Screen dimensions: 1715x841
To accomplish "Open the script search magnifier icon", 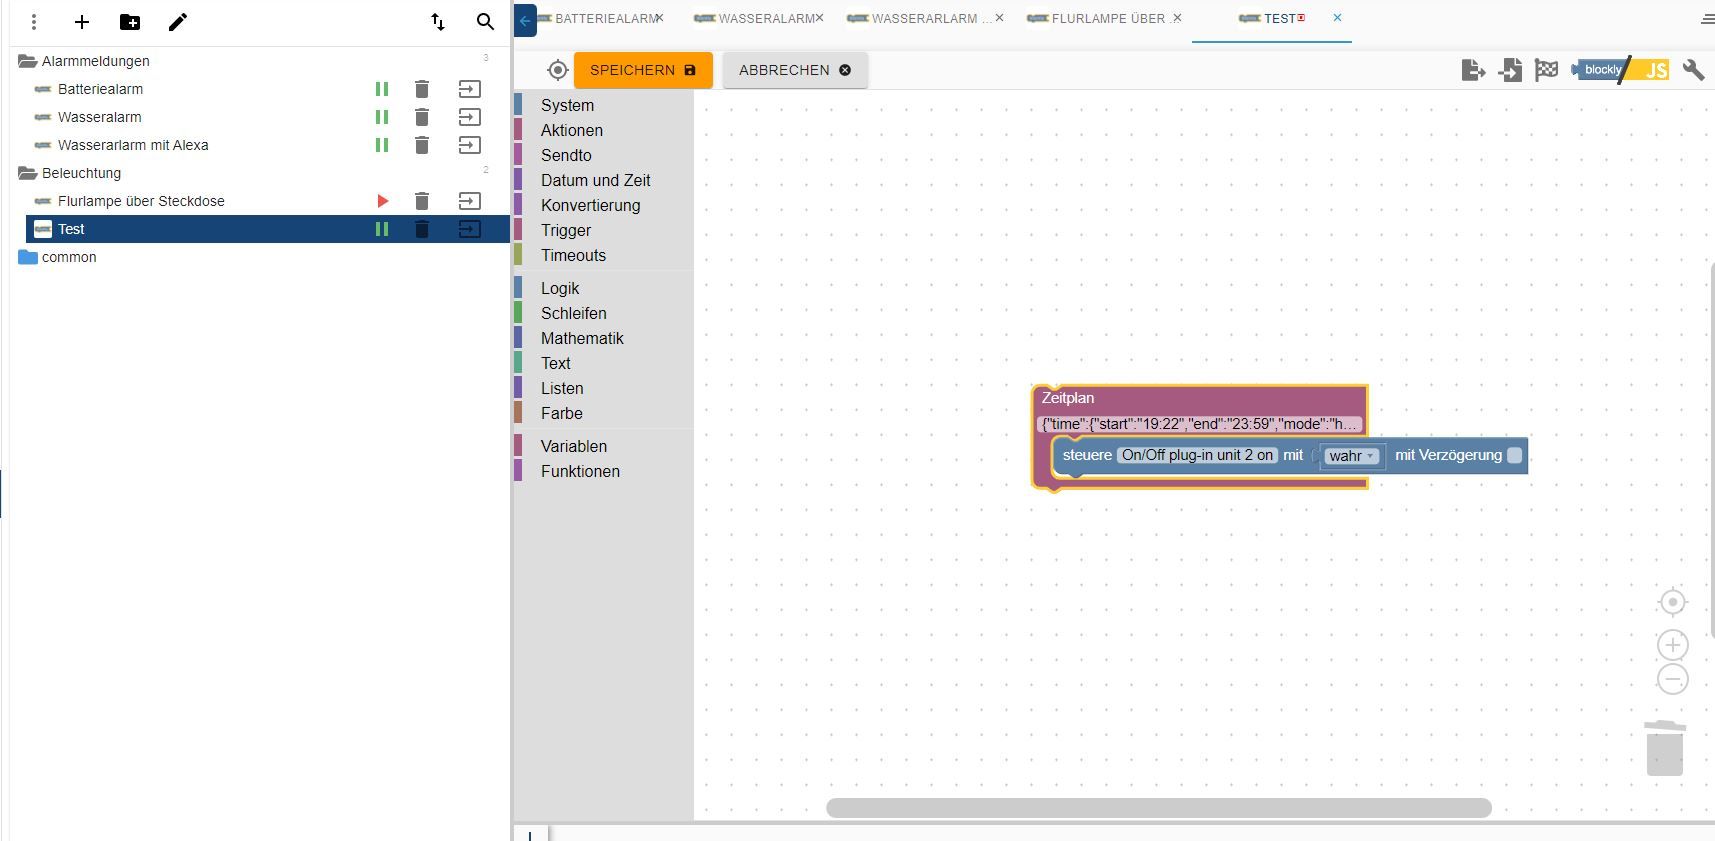I will pyautogui.click(x=485, y=22).
